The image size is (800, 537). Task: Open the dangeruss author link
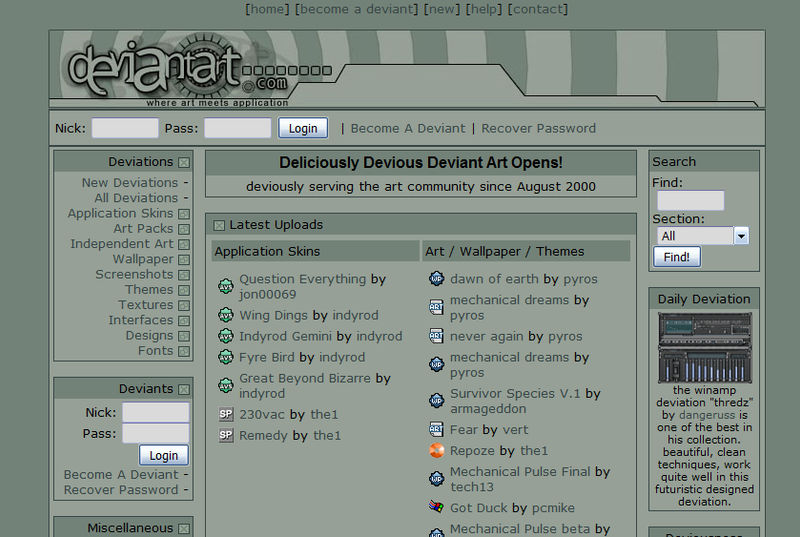707,415
